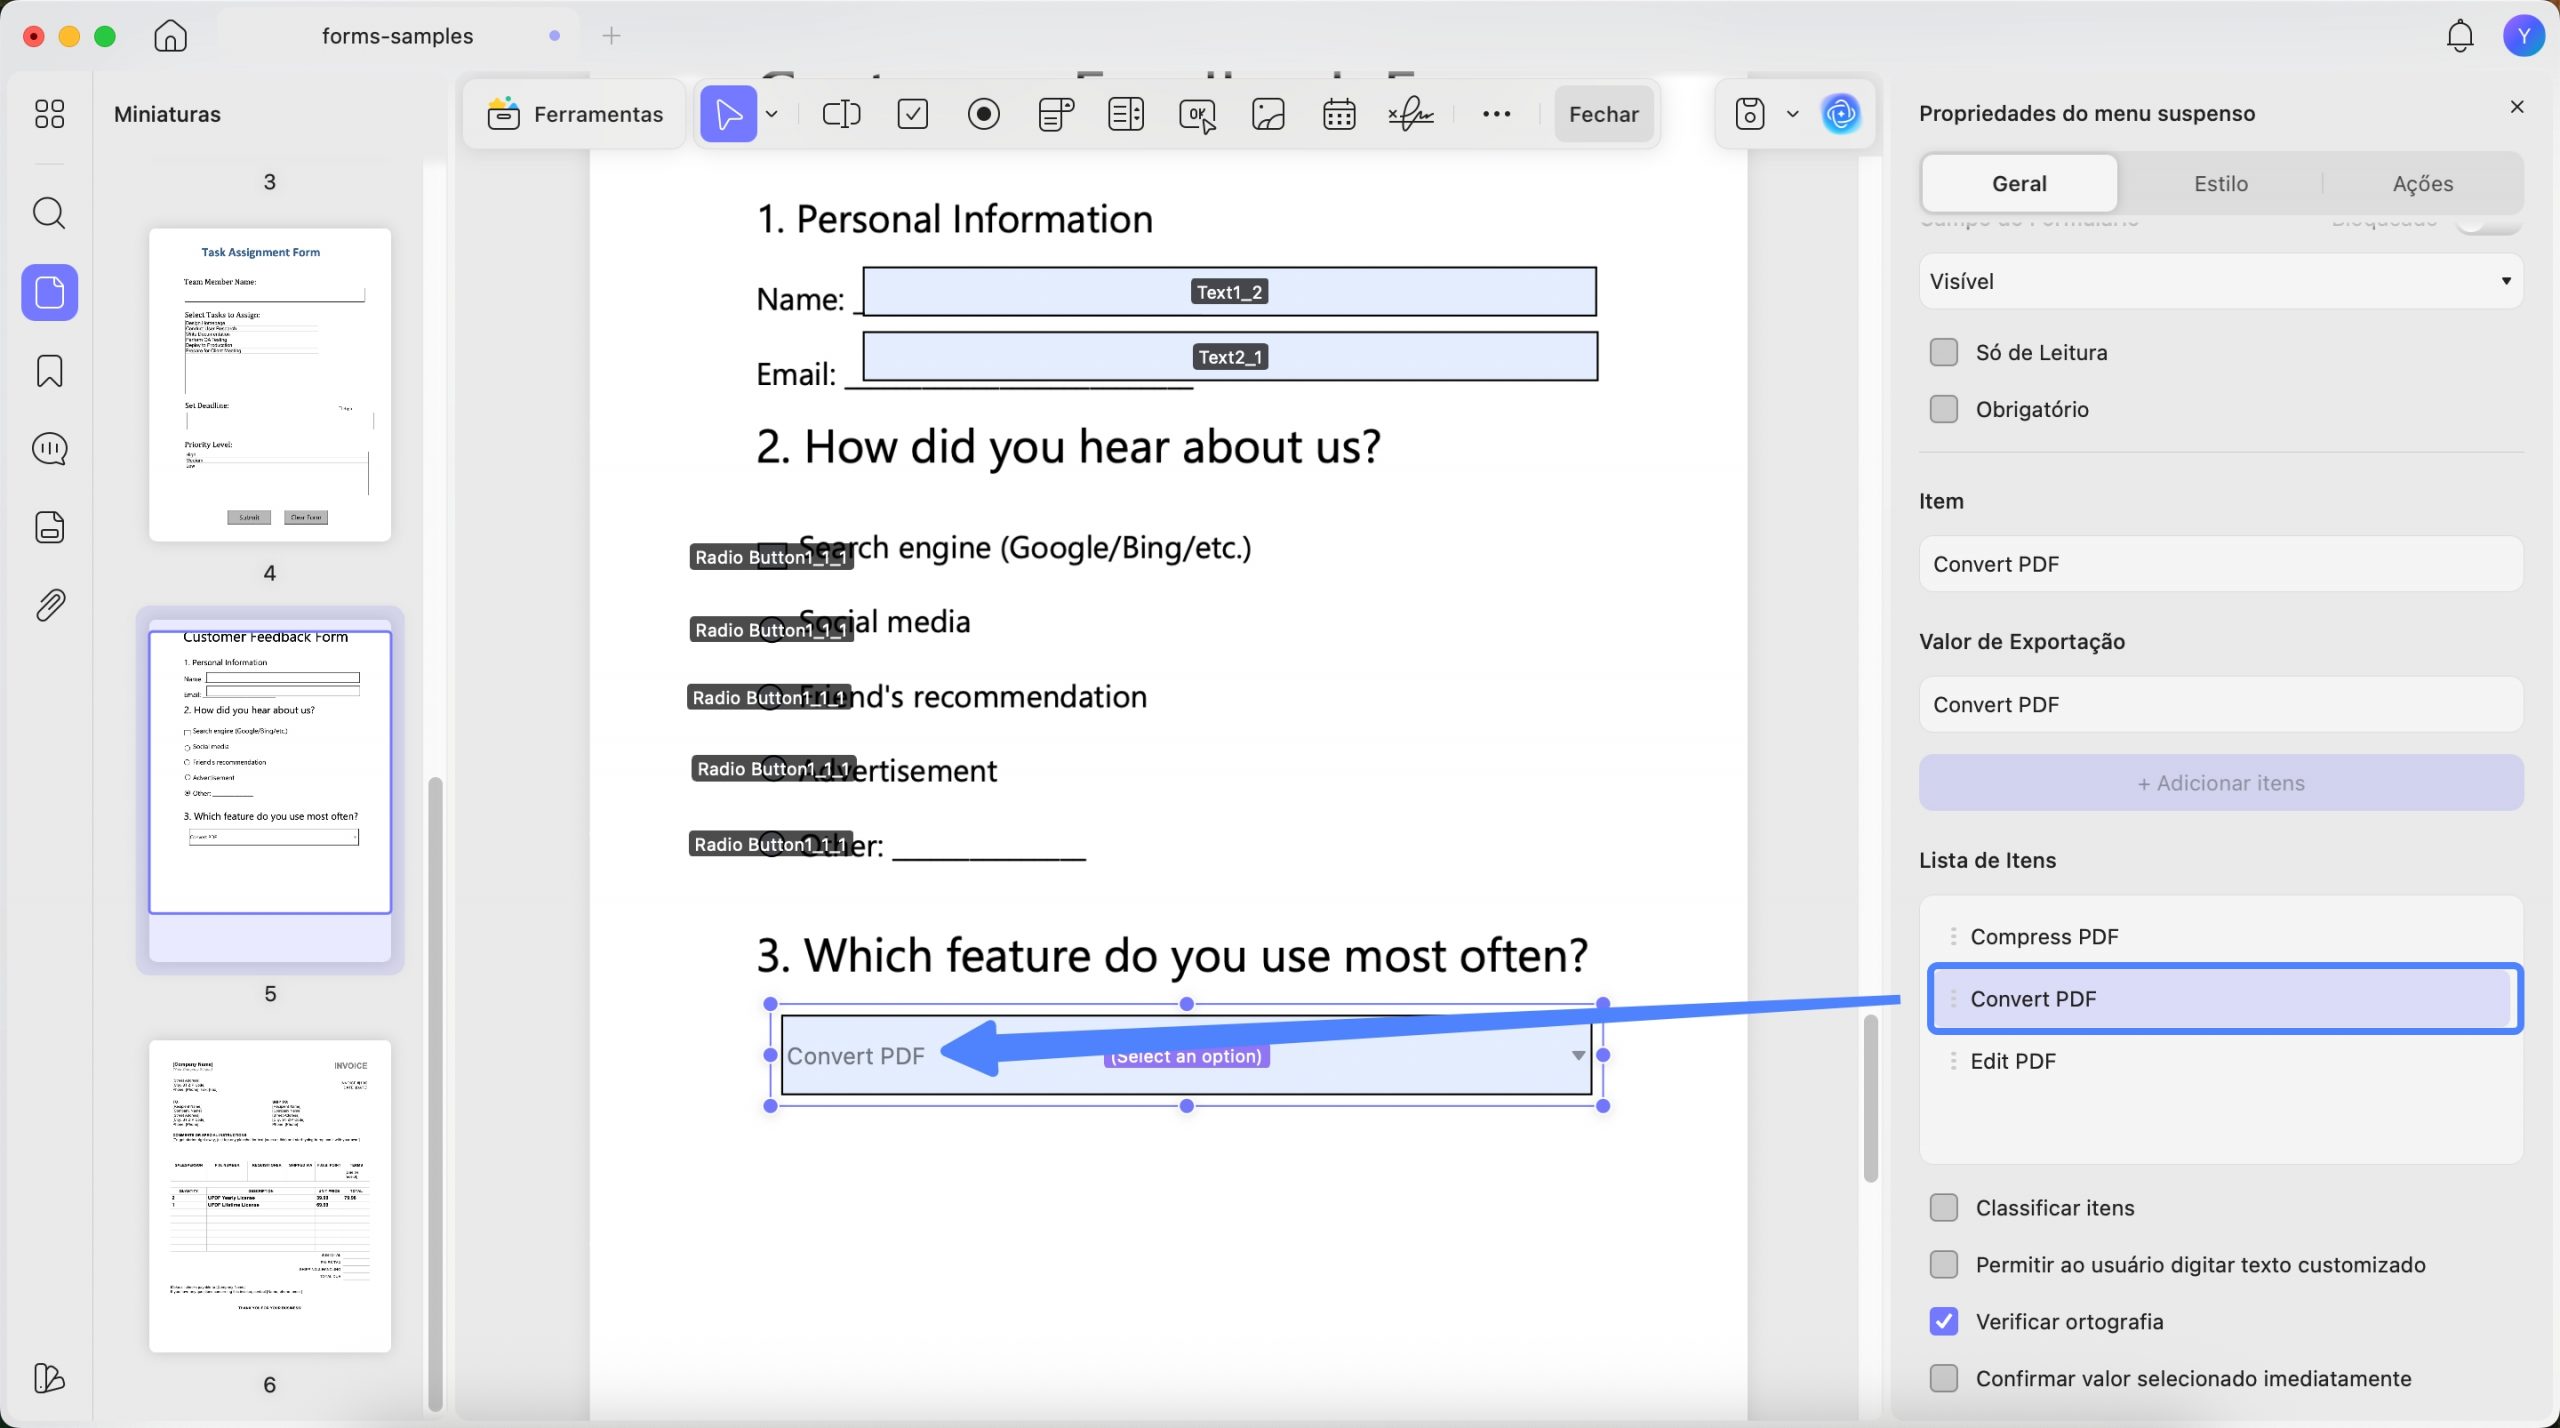
Task: Add a new tab with plus icon
Action: pyautogui.click(x=612, y=36)
